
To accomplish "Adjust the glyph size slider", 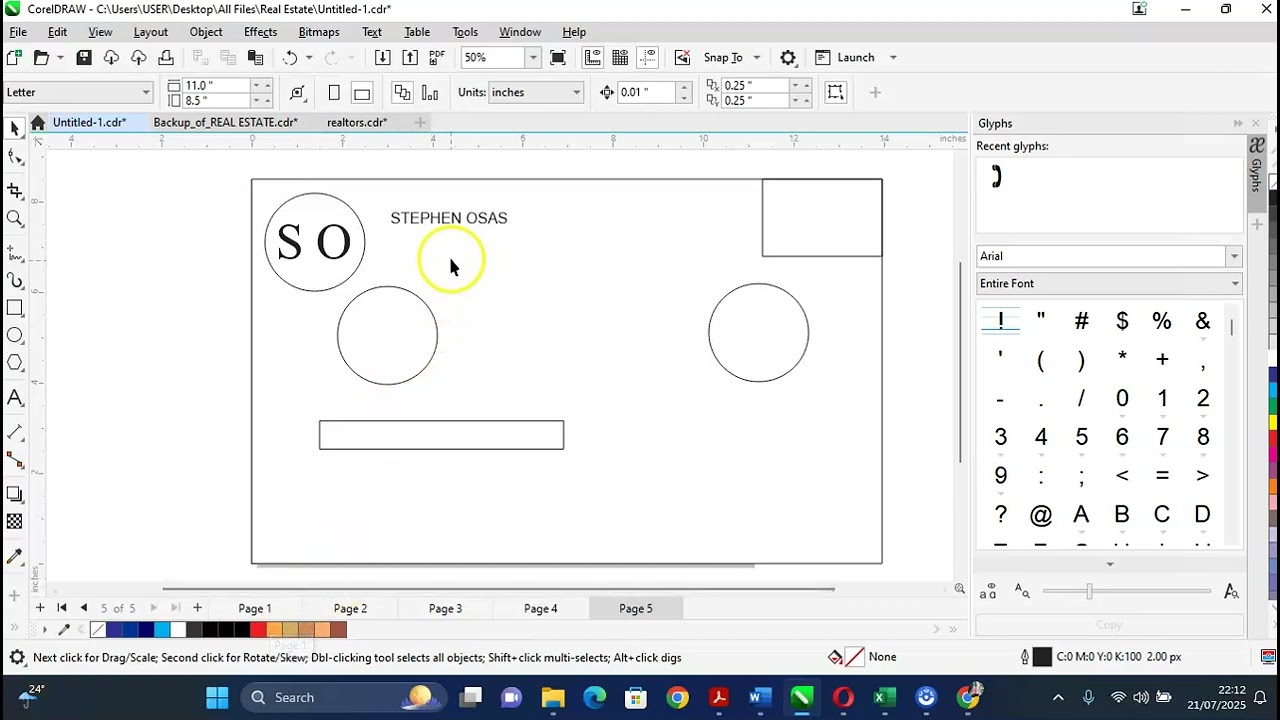I will click(x=1089, y=591).
